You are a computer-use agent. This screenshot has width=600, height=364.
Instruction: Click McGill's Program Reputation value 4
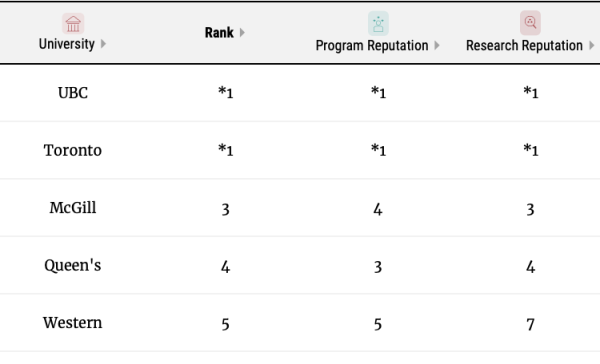coord(378,209)
